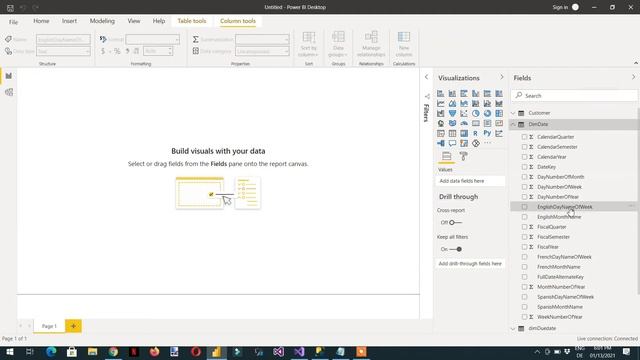640x360 pixels.
Task: Insert a multi-row card visual
Action: pos(487,123)
